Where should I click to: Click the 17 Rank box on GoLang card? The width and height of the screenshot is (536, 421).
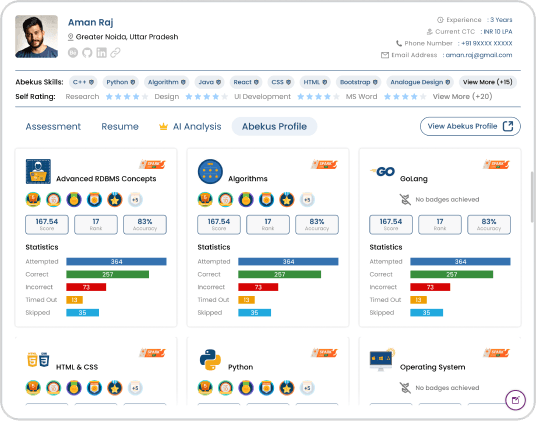click(x=440, y=225)
